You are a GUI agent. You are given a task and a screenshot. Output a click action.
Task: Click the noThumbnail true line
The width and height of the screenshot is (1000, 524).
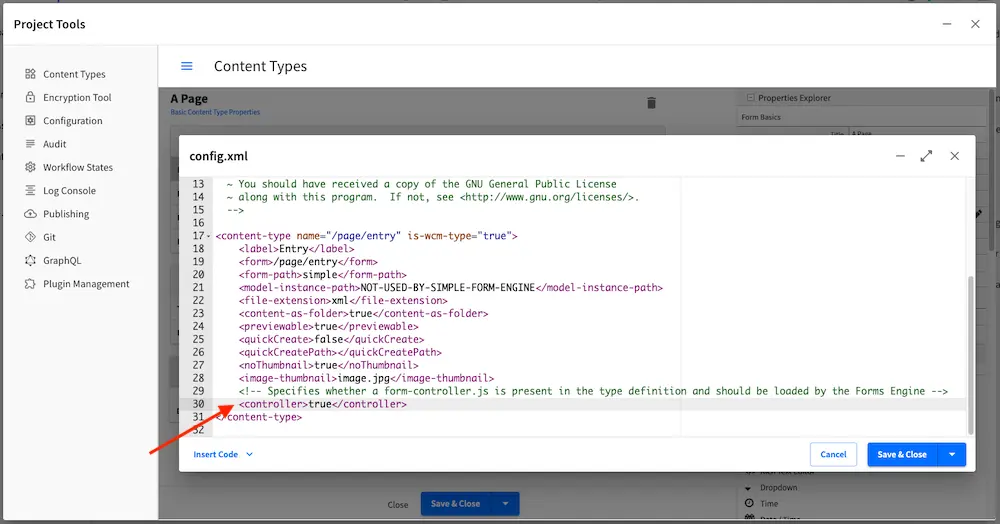[328, 366]
